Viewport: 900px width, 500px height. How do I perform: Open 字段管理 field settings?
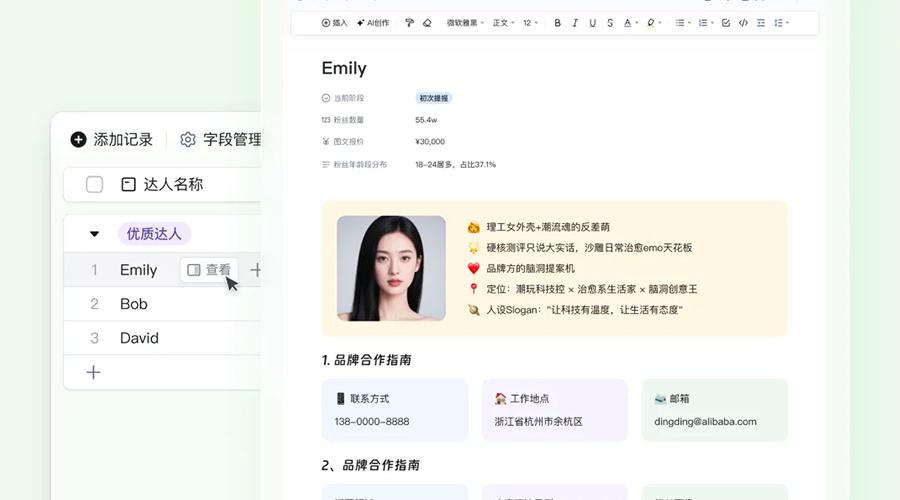220,139
